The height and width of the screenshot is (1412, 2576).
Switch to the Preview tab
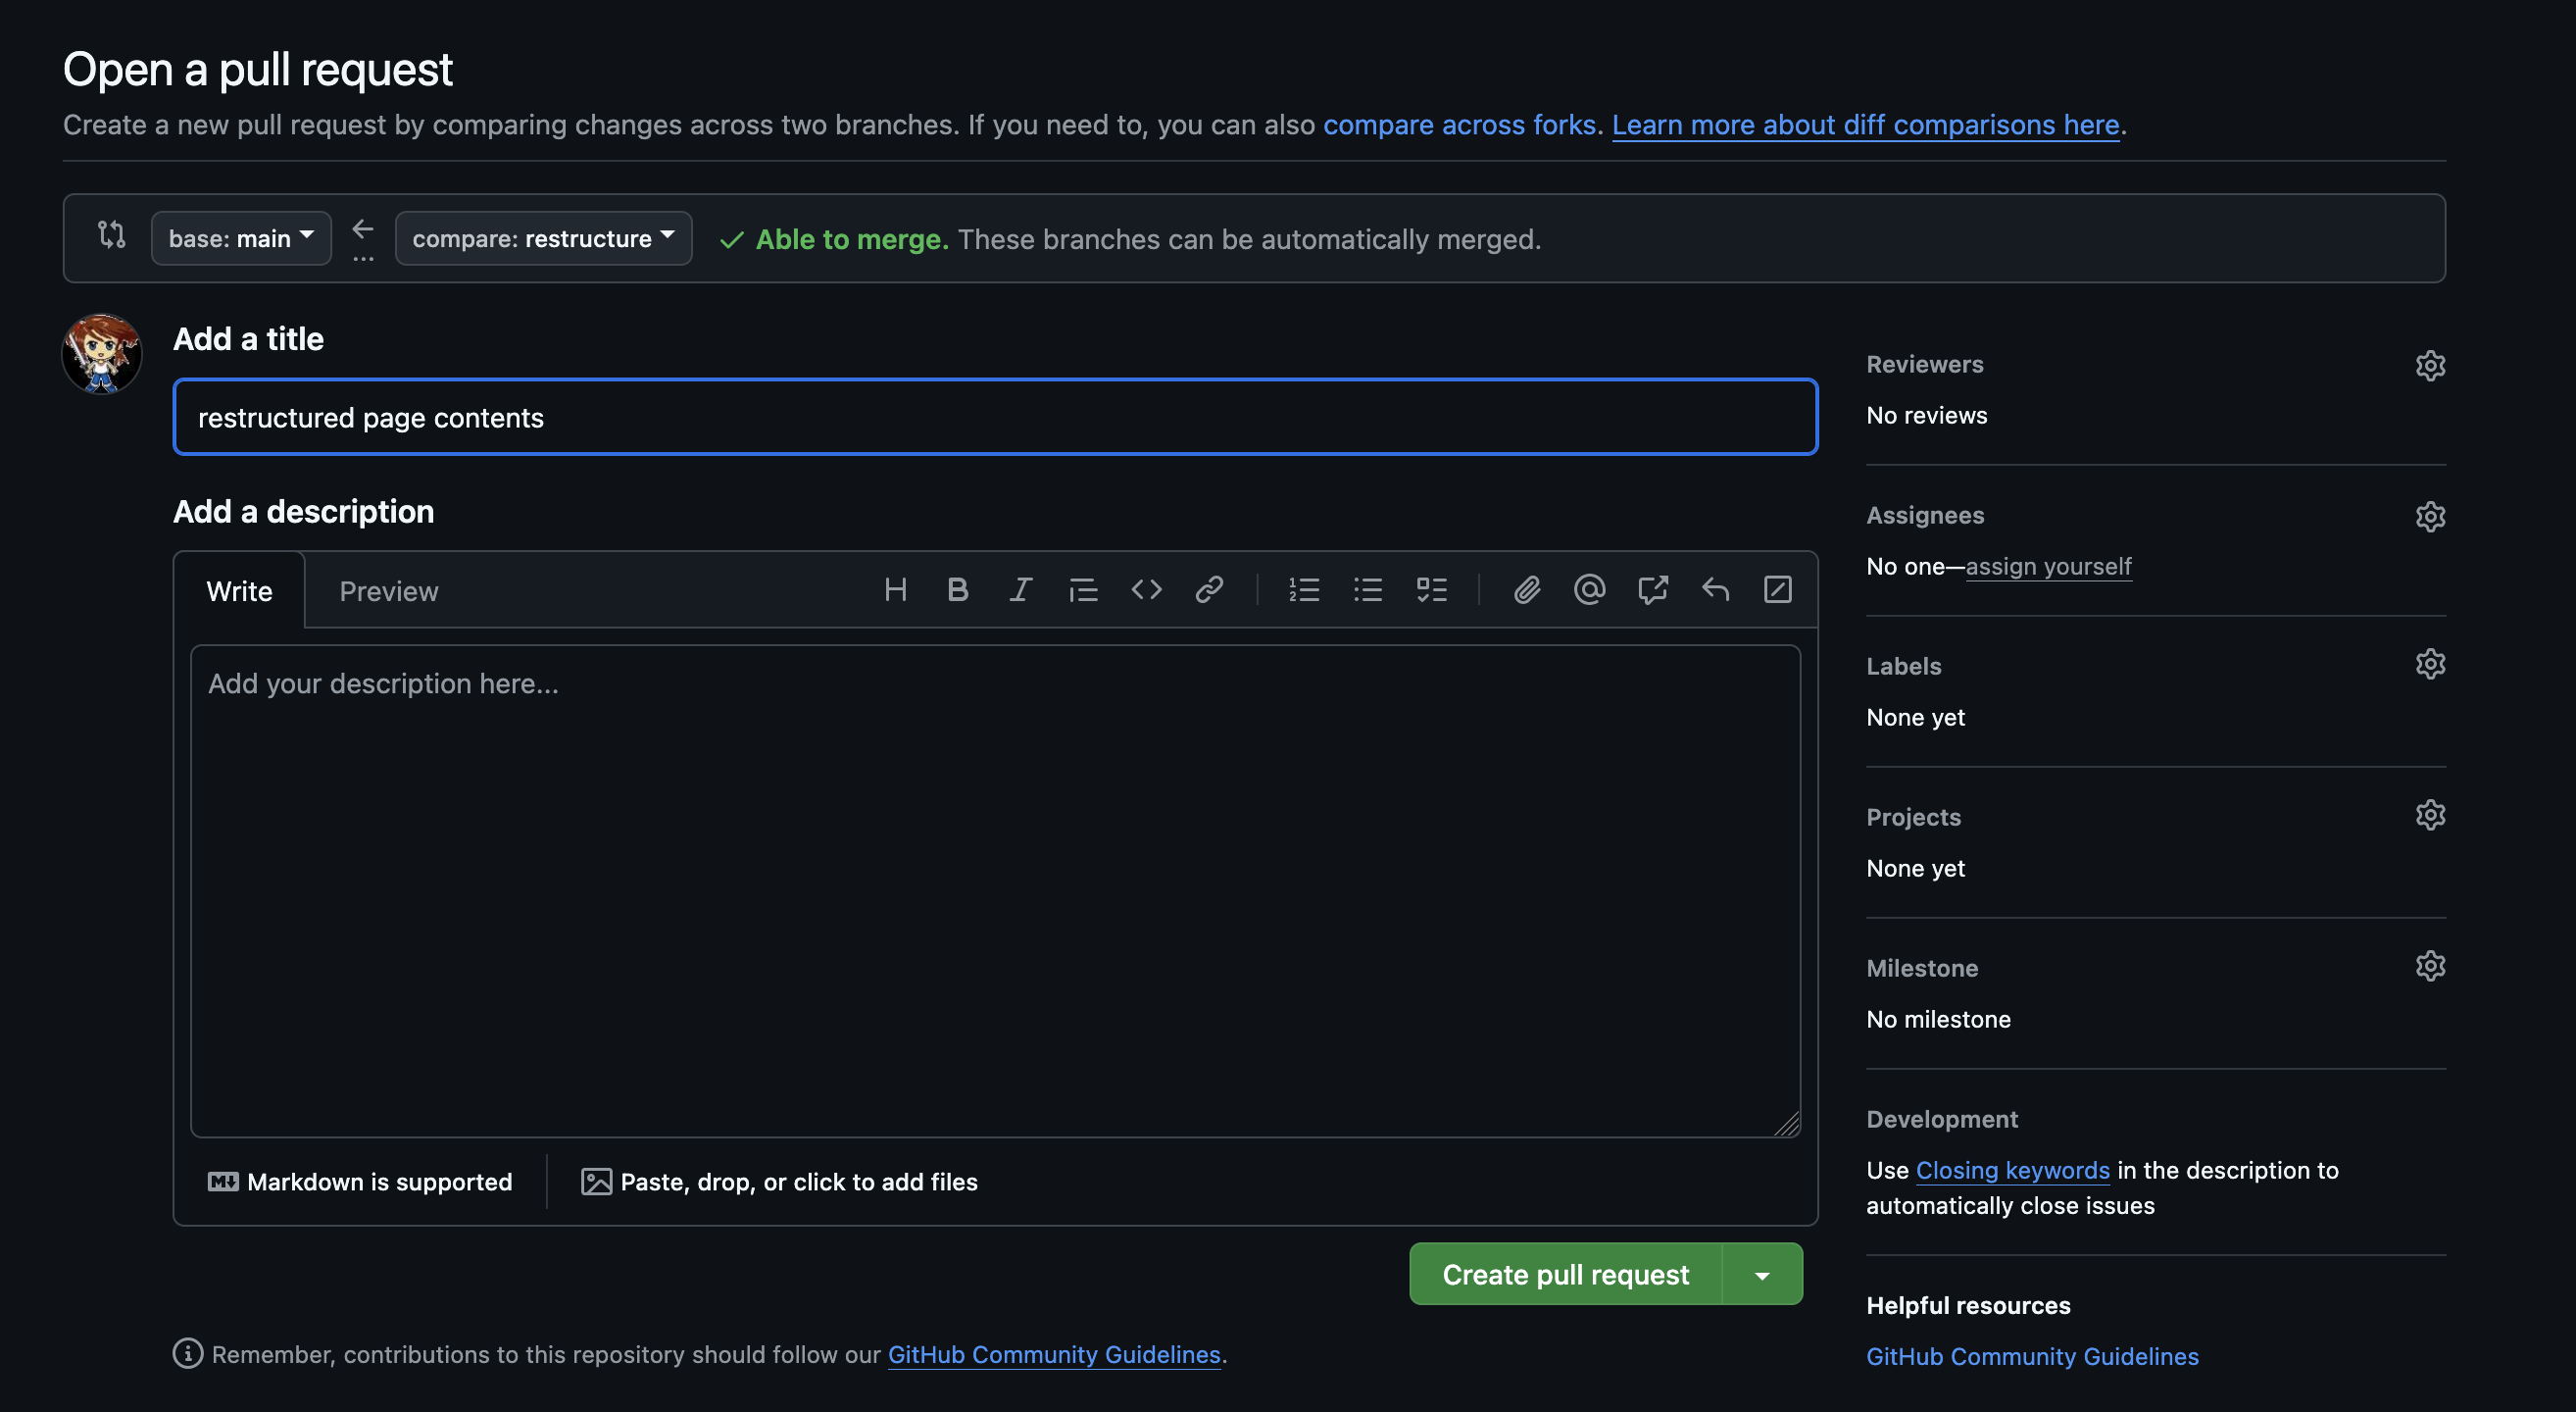389,591
